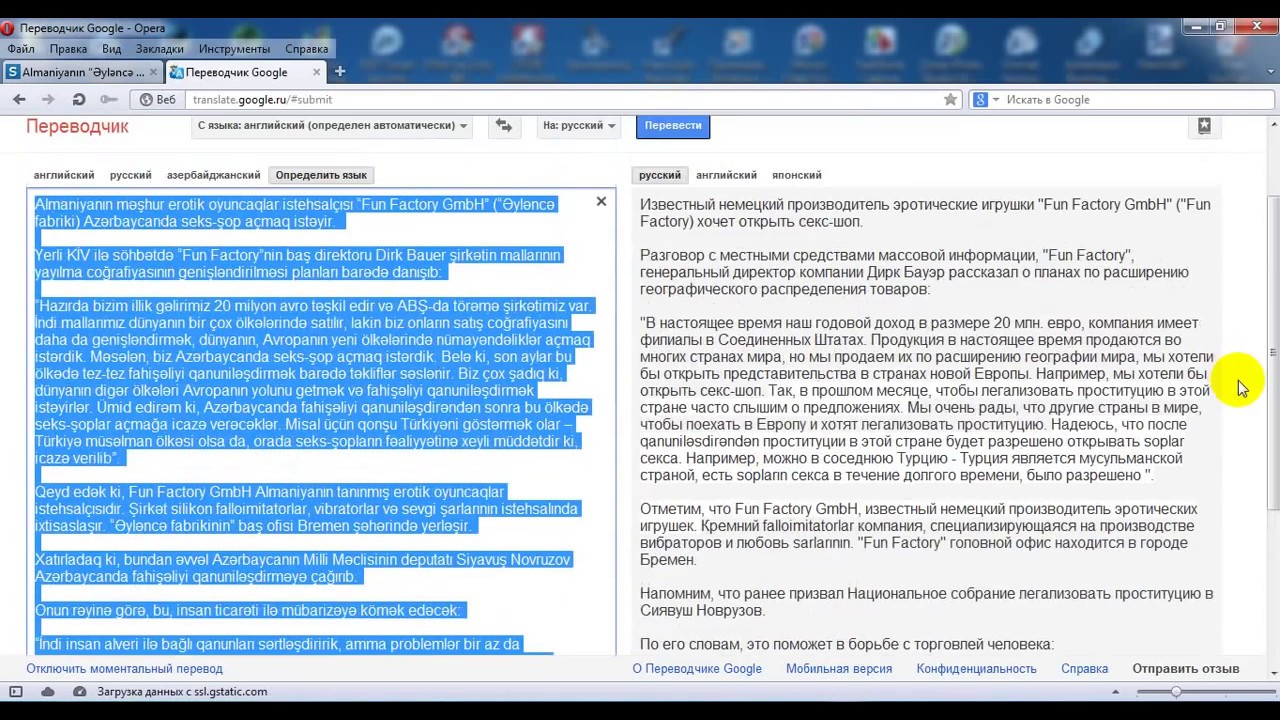This screenshot has height=720, width=1280.
Task: Open the Opera logo menu icon in title bar
Action: (8, 28)
